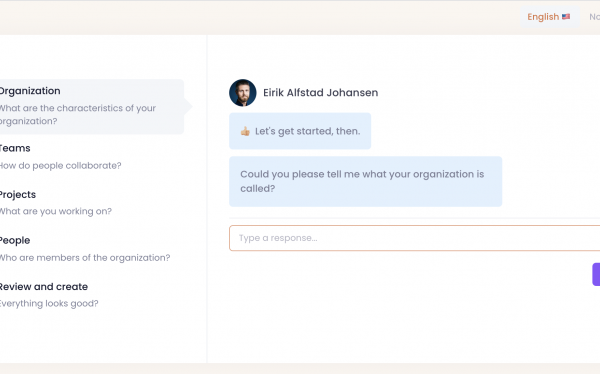
Task: Click the partially visible language option beside English
Action: [594, 17]
